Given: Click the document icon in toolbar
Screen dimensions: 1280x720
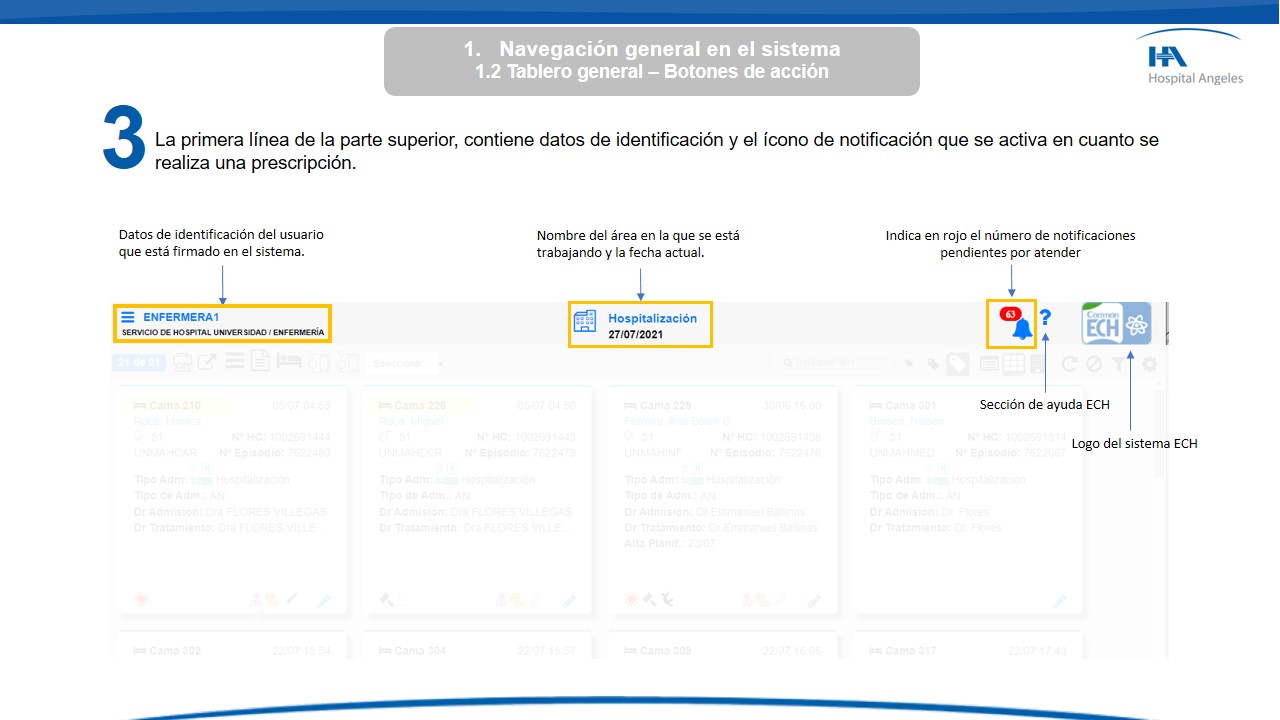Looking at the screenshot, I should point(260,362).
